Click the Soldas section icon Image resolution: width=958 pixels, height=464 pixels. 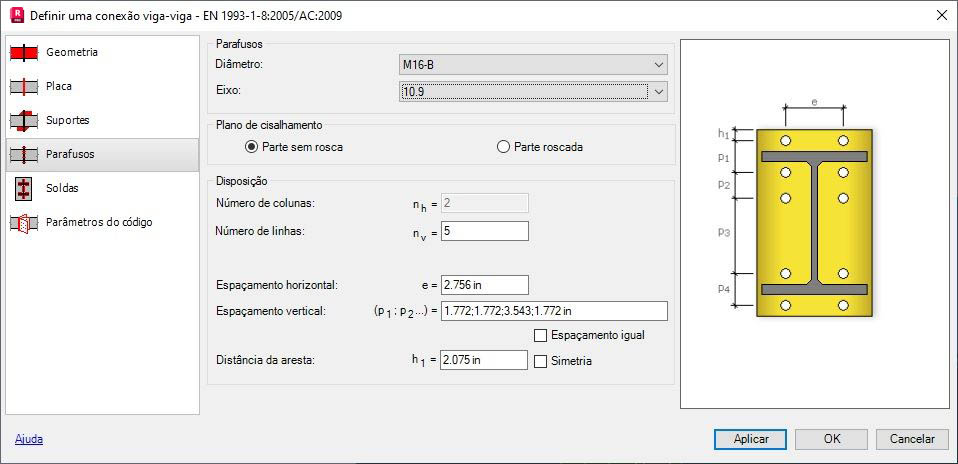[x=24, y=189]
